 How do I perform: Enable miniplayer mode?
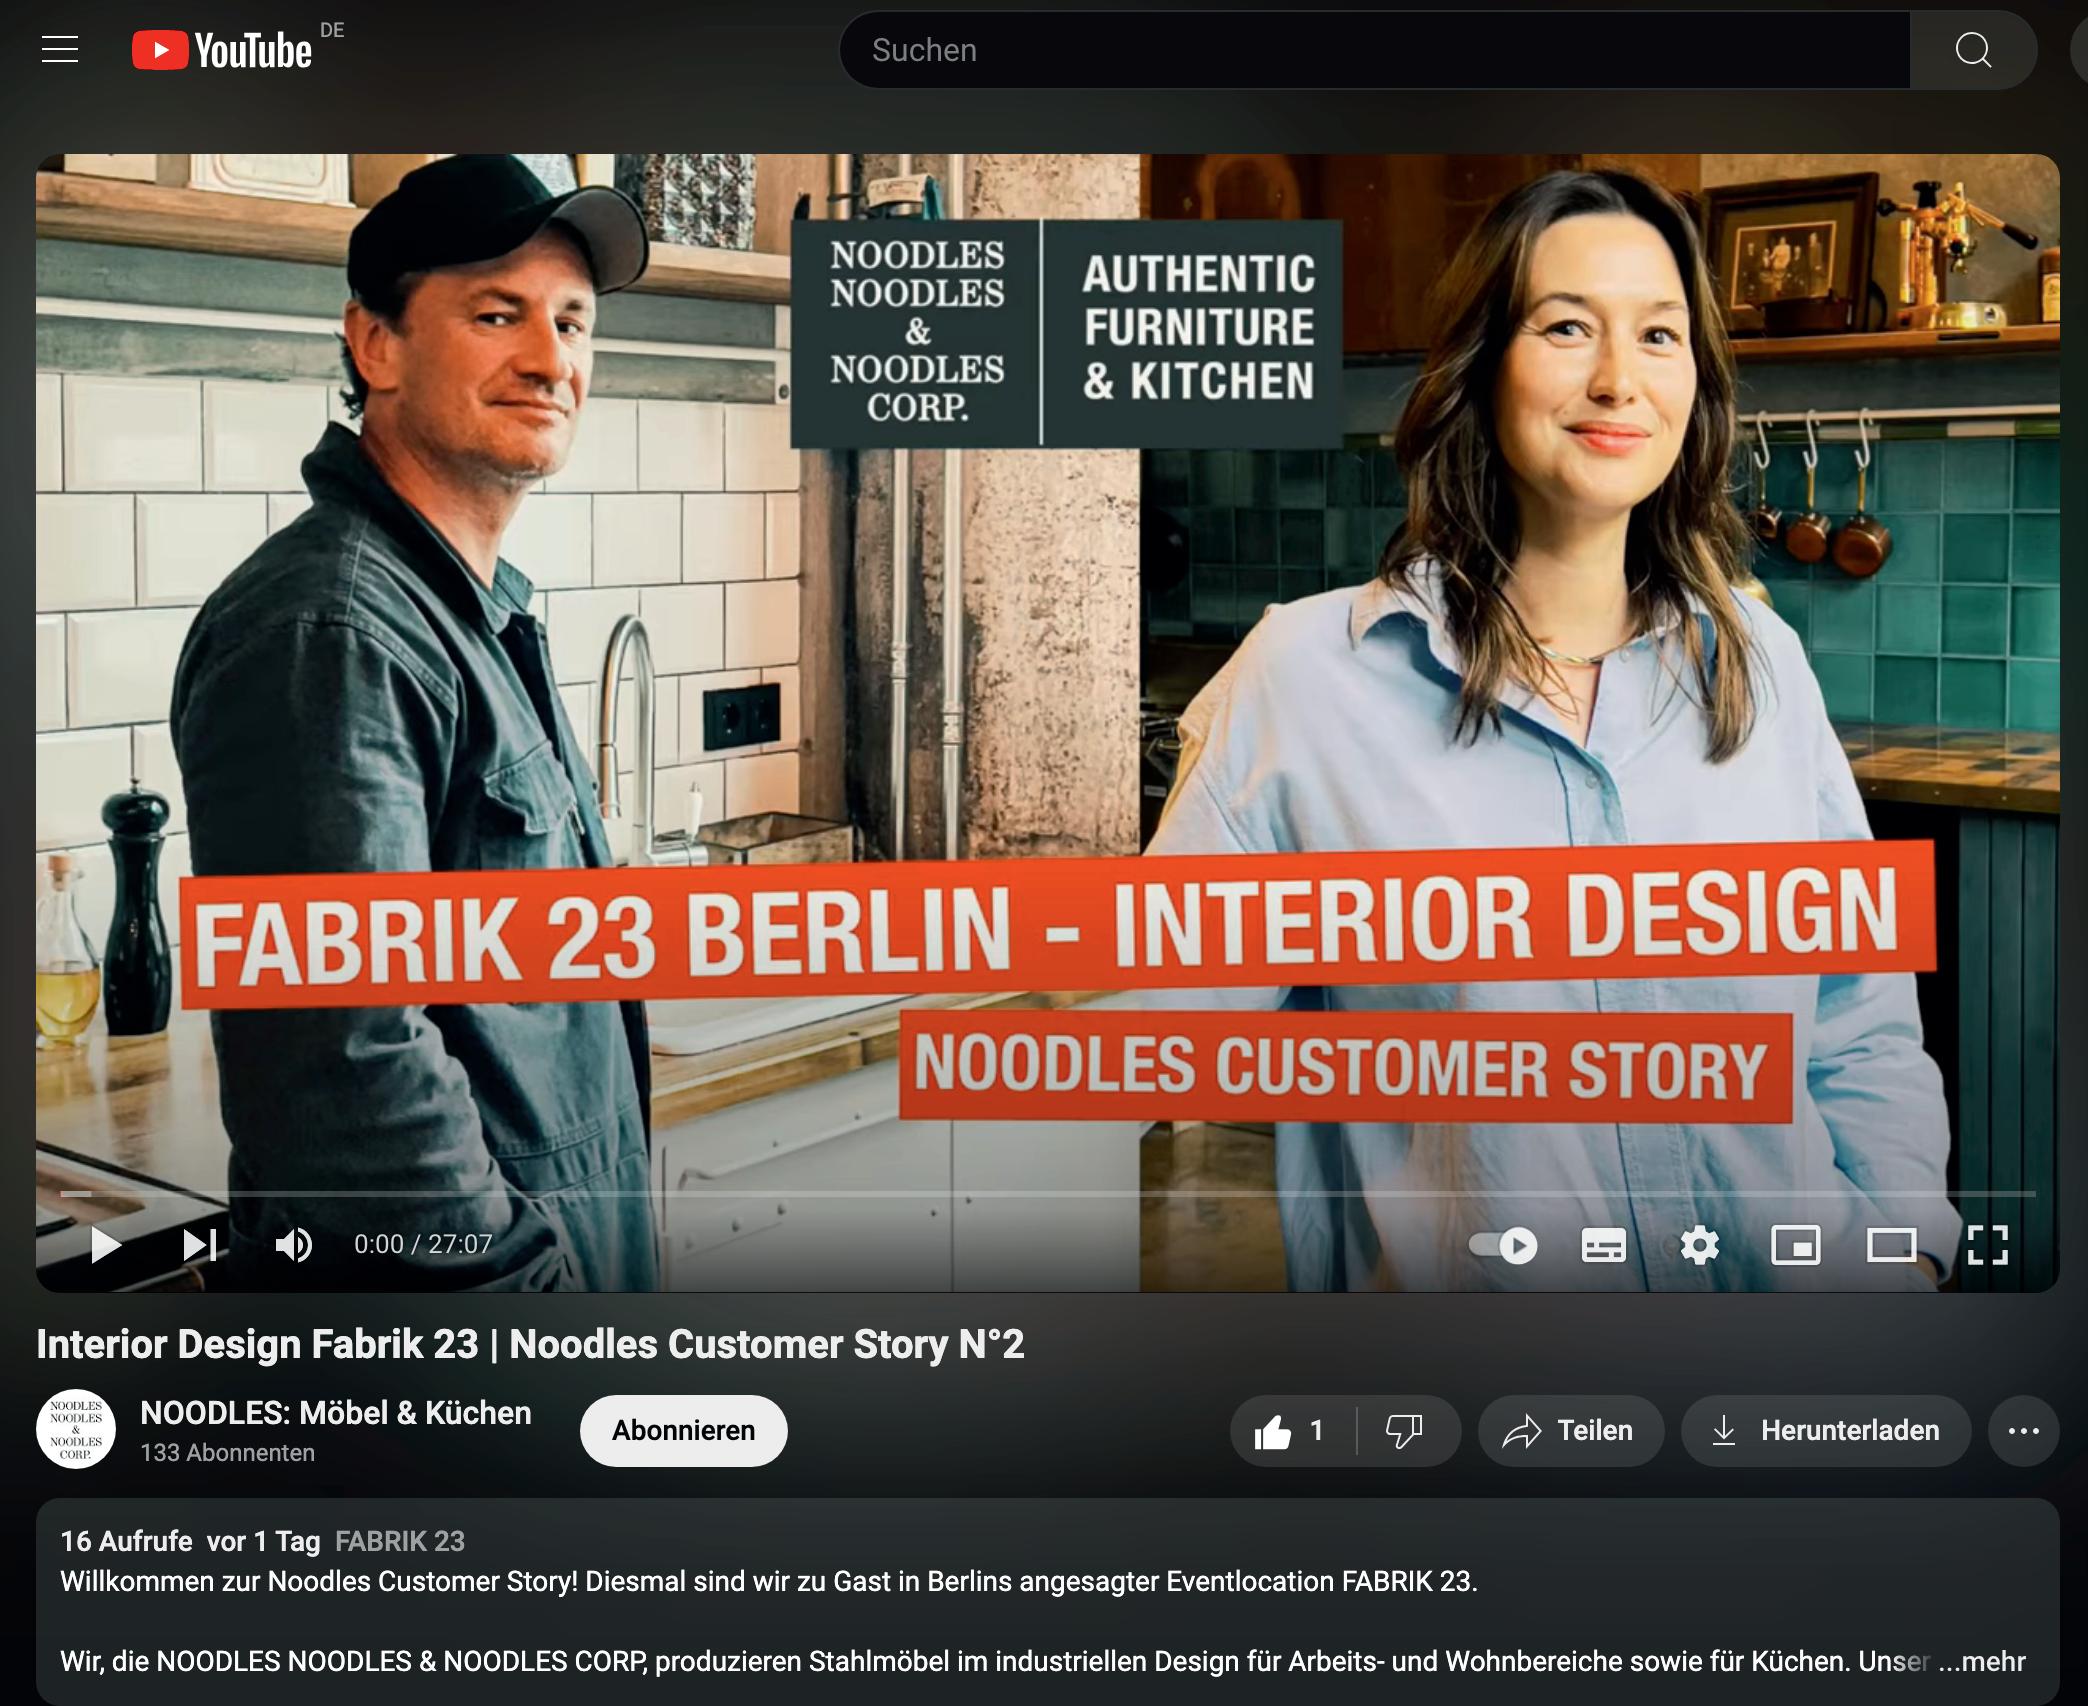[x=1795, y=1245]
